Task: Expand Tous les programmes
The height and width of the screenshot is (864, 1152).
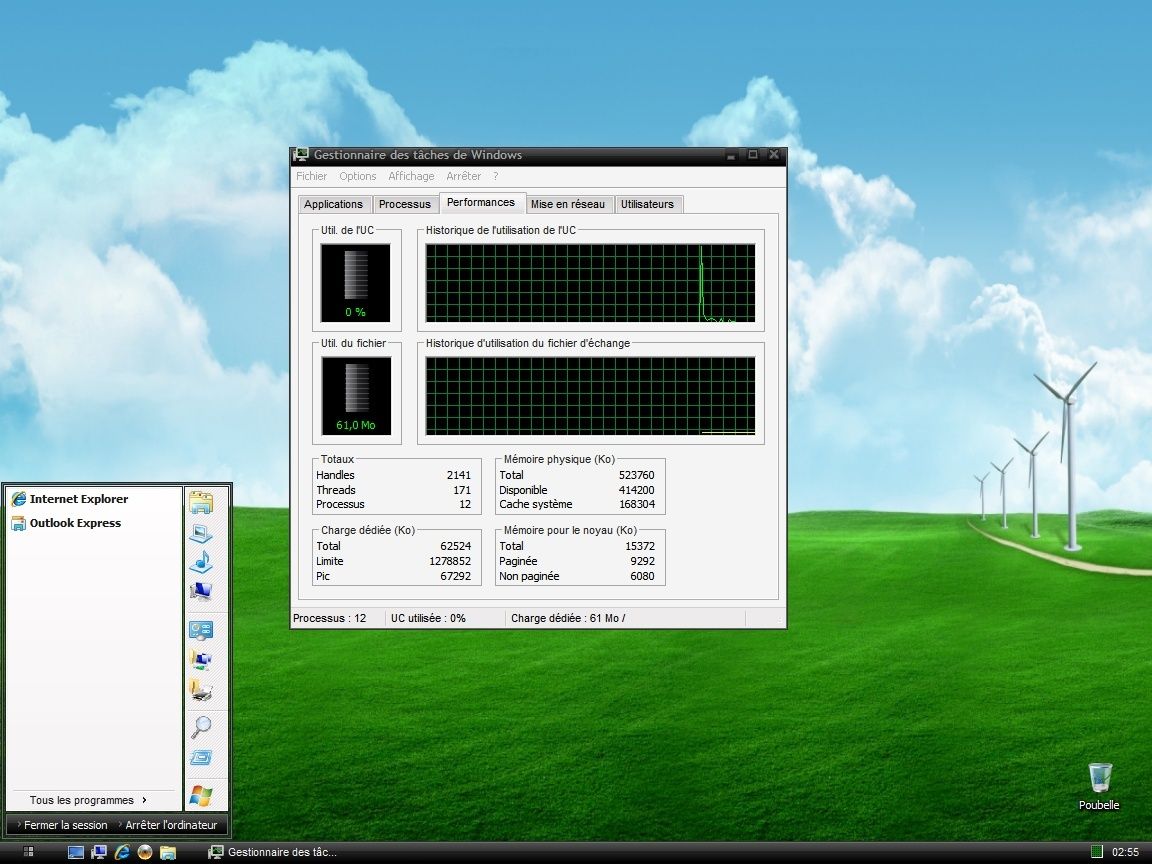Action: (x=88, y=800)
